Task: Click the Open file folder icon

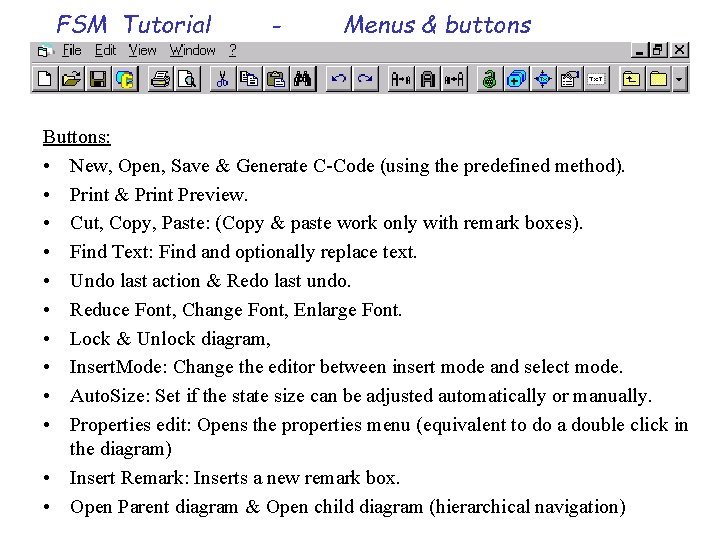Action: (72, 79)
